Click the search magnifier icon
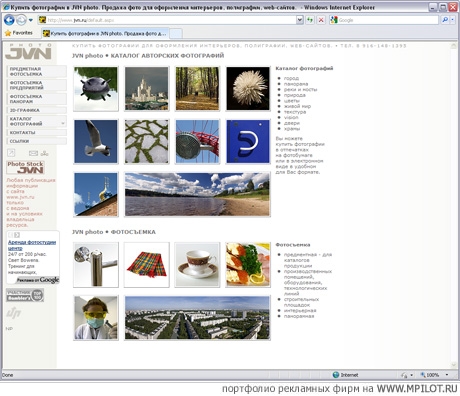460x396 pixels. 445,20
